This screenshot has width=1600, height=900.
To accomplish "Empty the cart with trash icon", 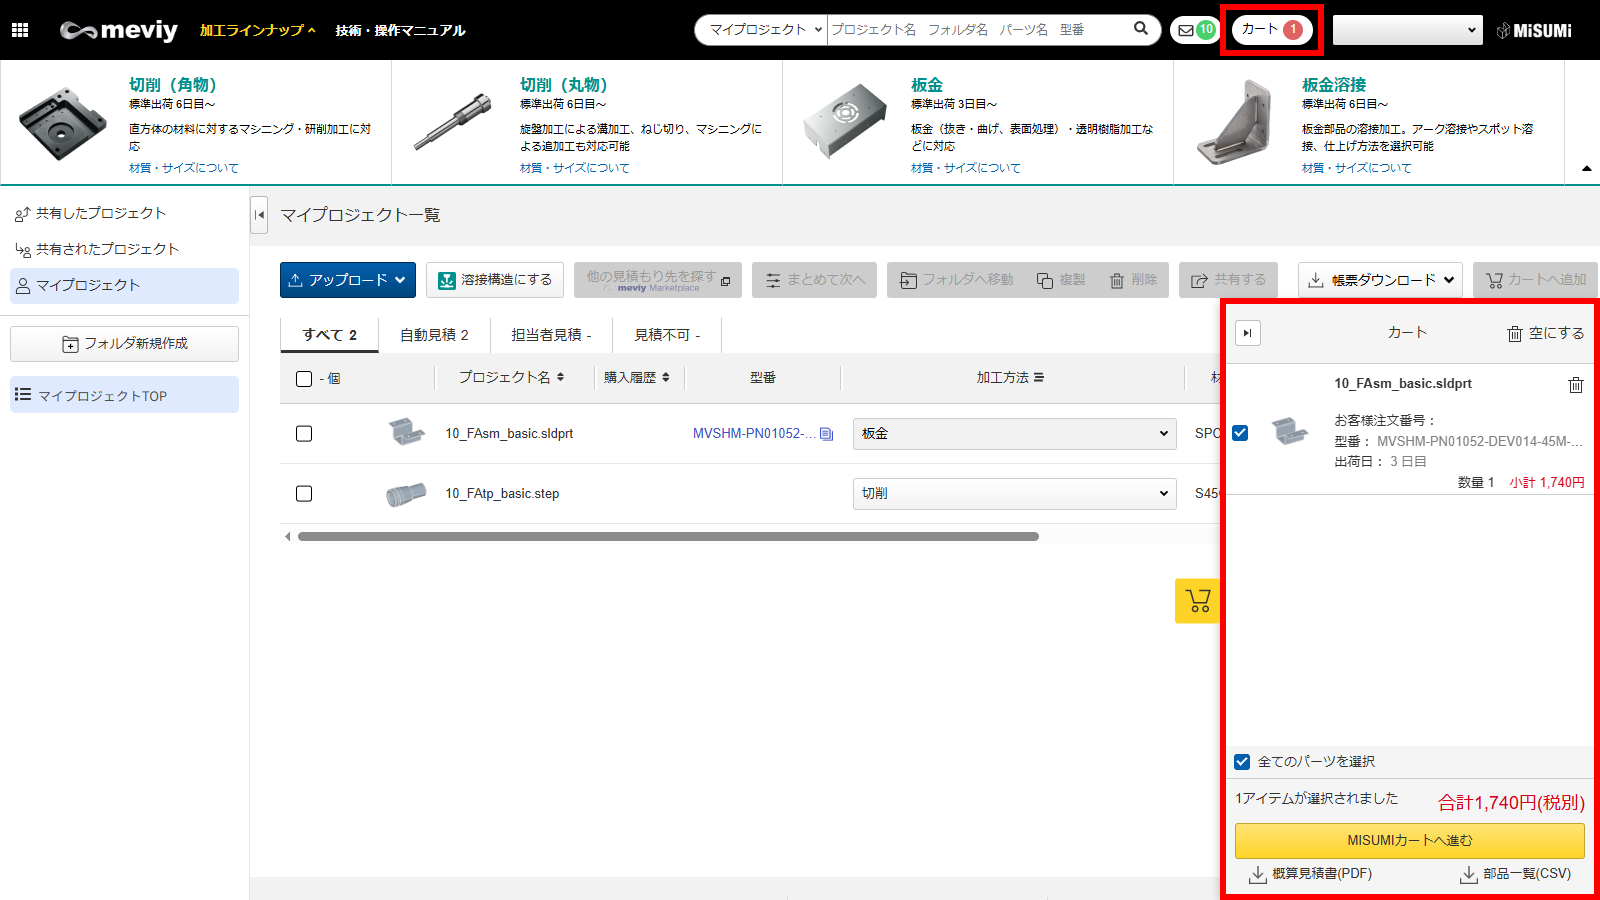I will [x=1546, y=333].
